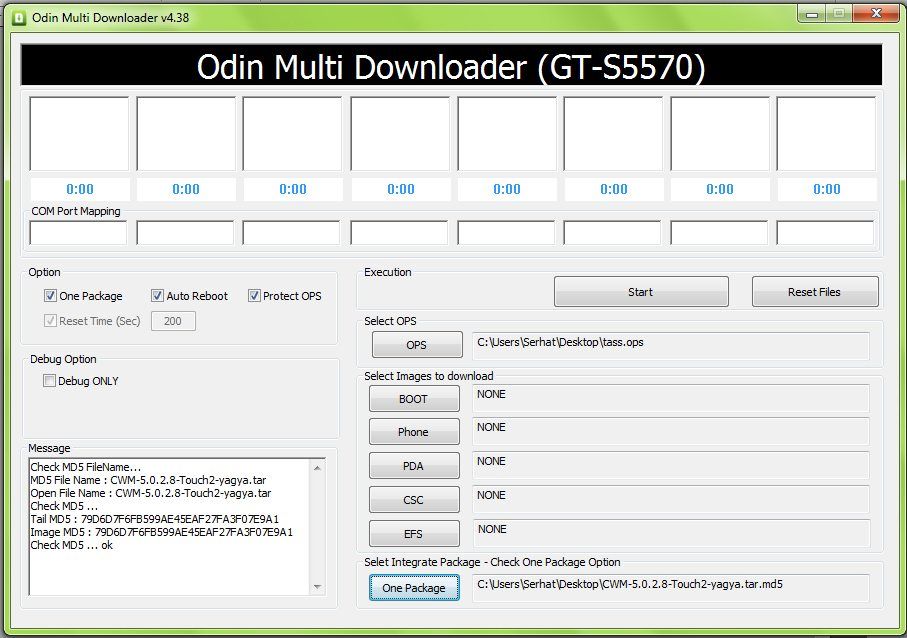The image size is (907, 638).
Task: Toggle the One Package checkbox
Action: pos(50,296)
